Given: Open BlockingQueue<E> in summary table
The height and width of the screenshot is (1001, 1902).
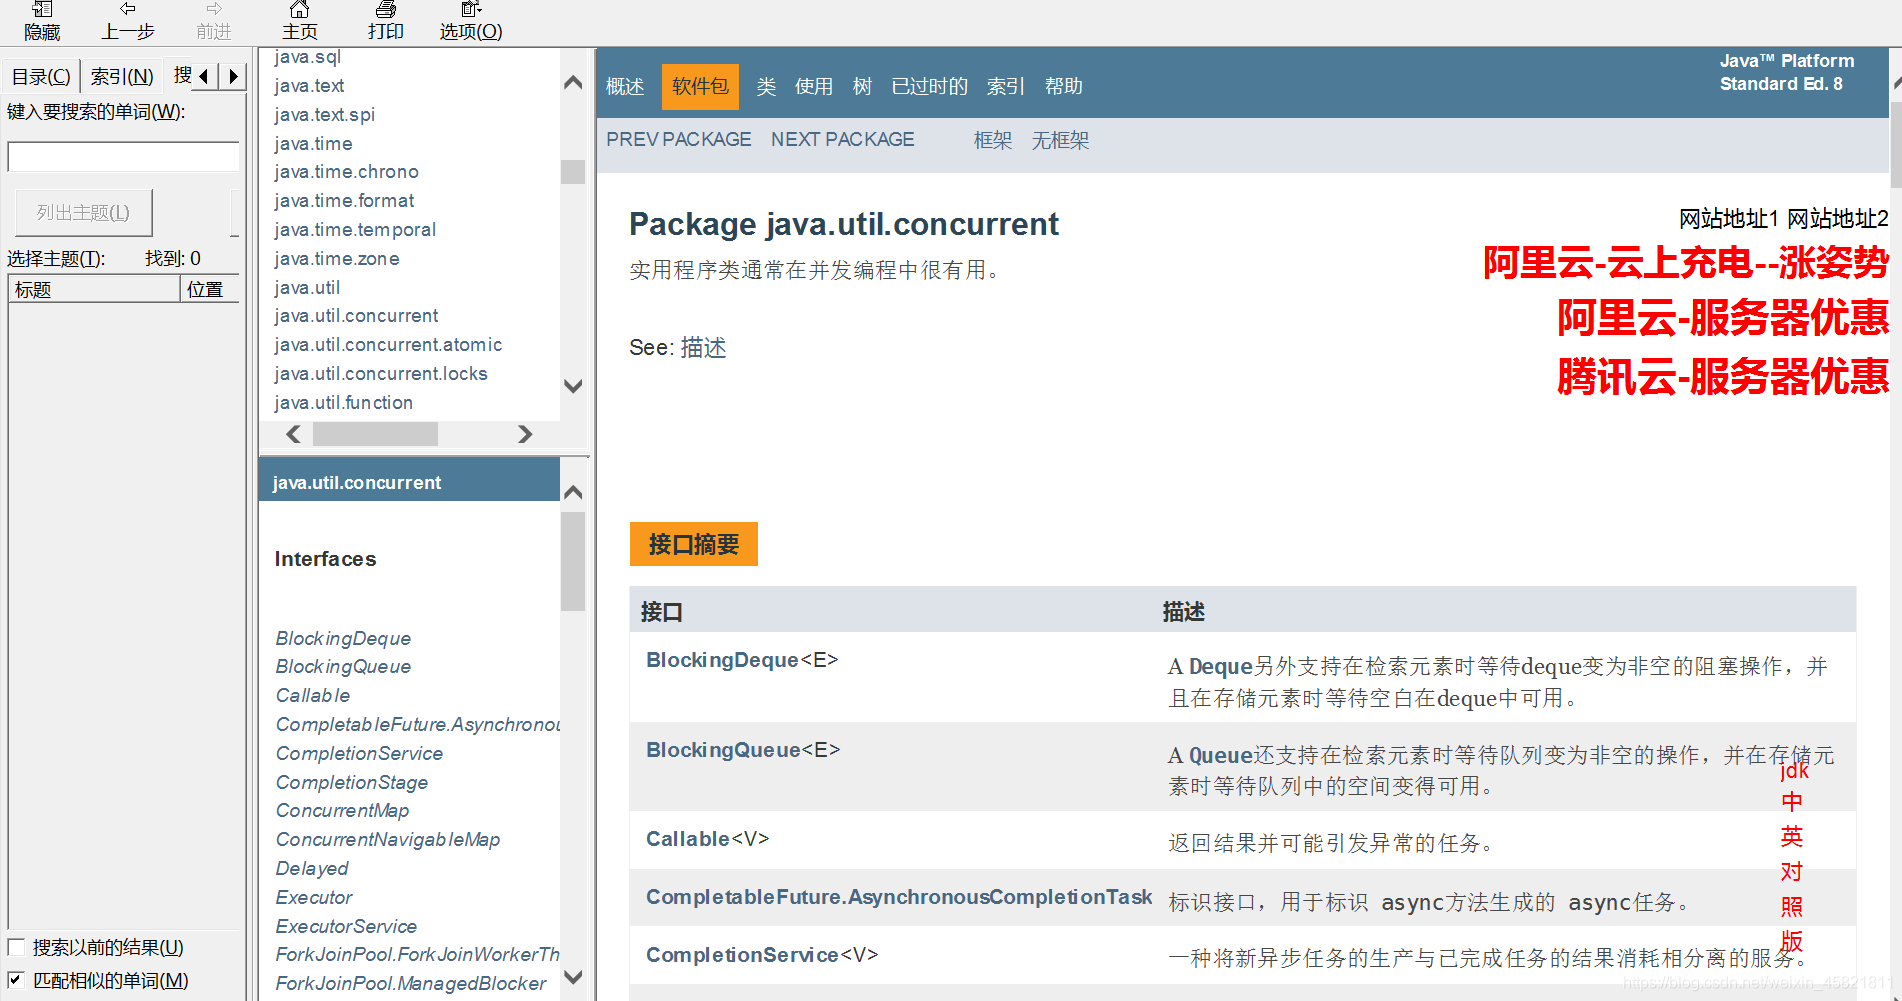Looking at the screenshot, I should pos(742,750).
